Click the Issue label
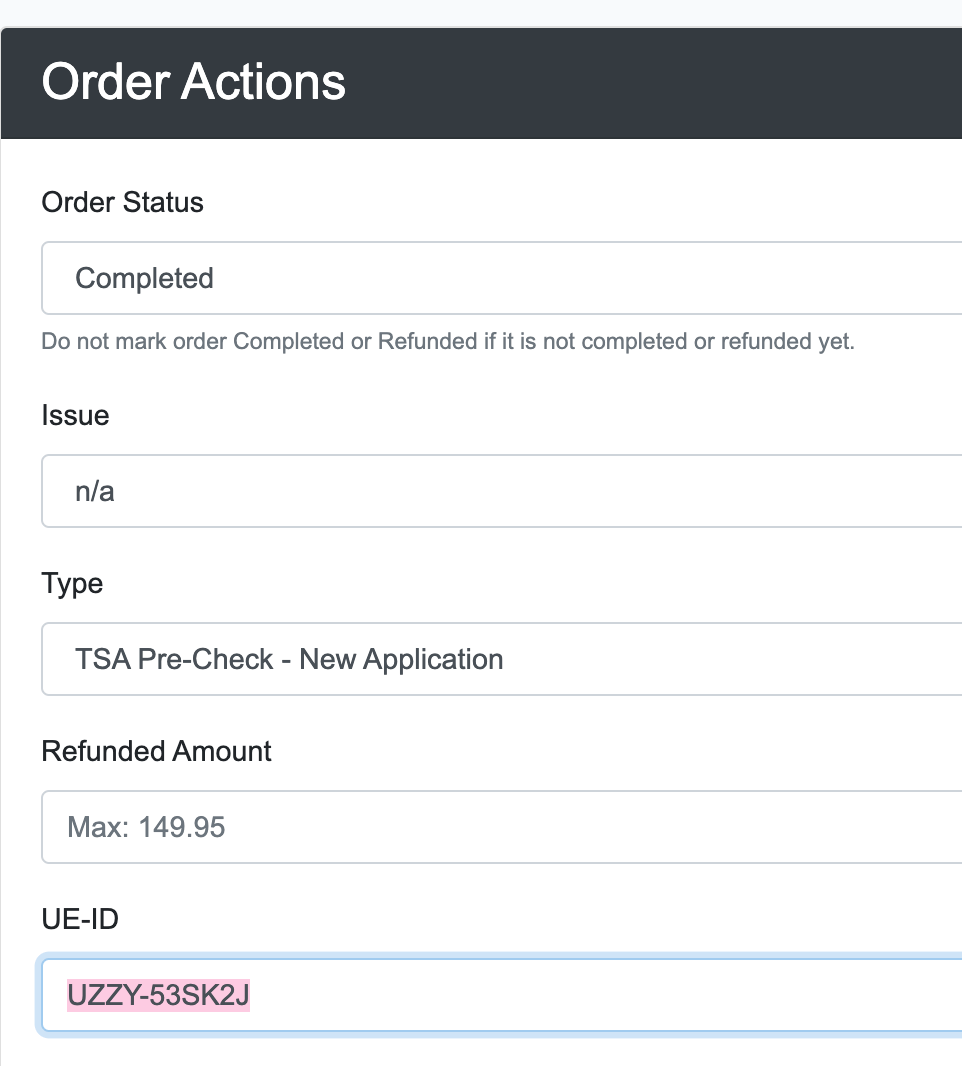962x1066 pixels. pos(74,415)
